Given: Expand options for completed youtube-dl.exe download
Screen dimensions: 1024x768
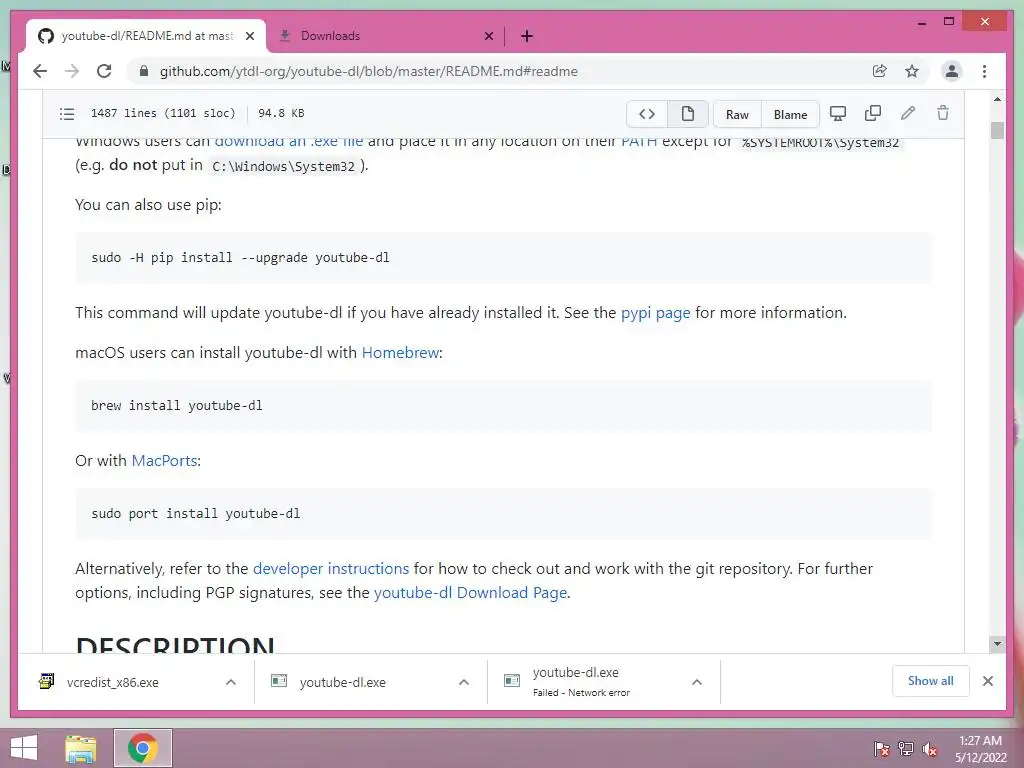Looking at the screenshot, I should (464, 682).
